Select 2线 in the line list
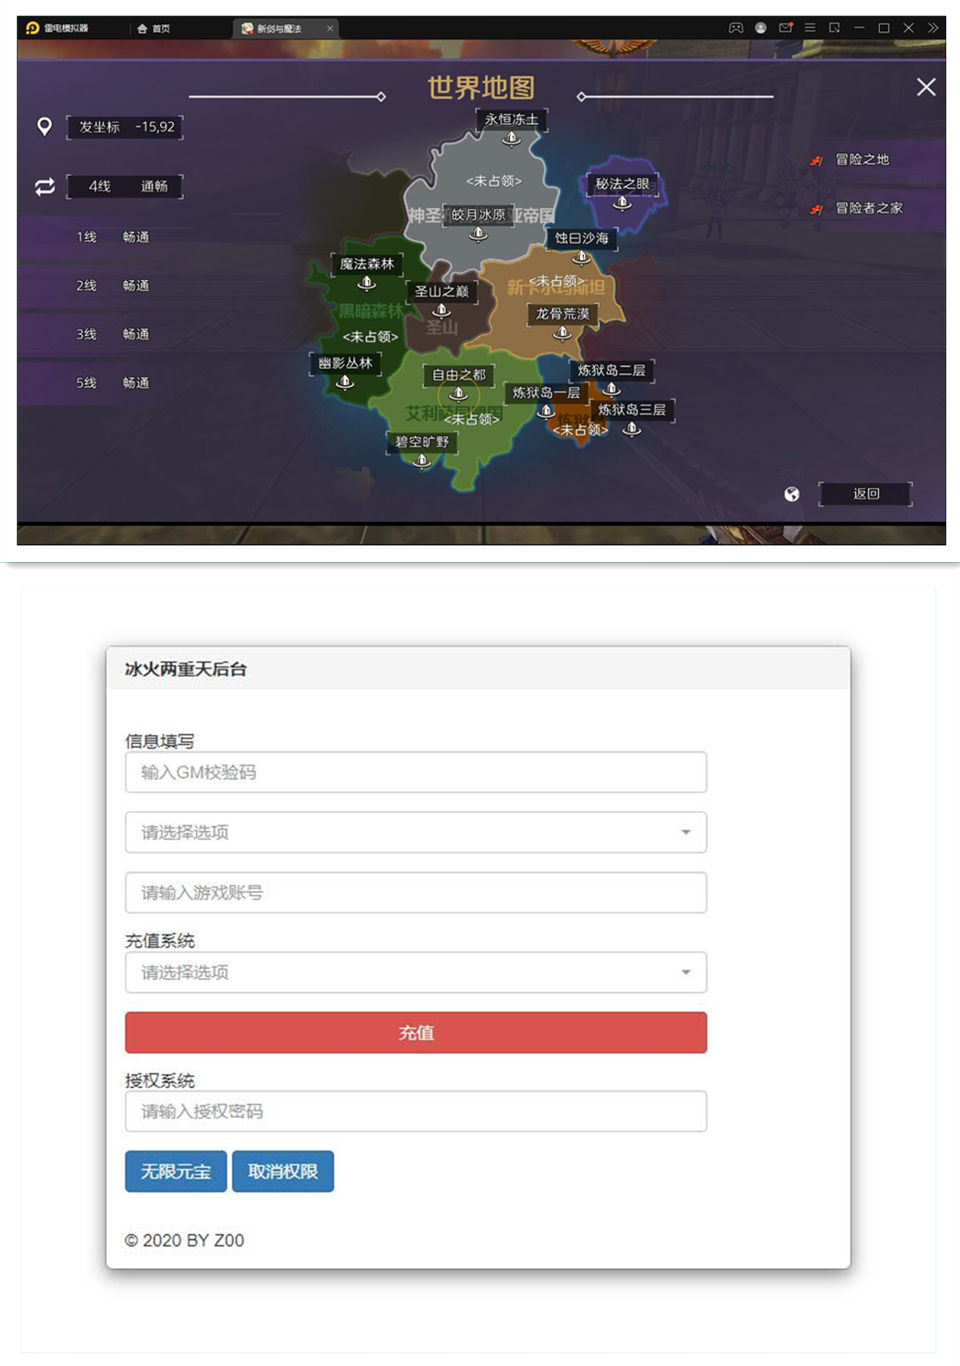This screenshot has width=960, height=1366. coord(112,286)
